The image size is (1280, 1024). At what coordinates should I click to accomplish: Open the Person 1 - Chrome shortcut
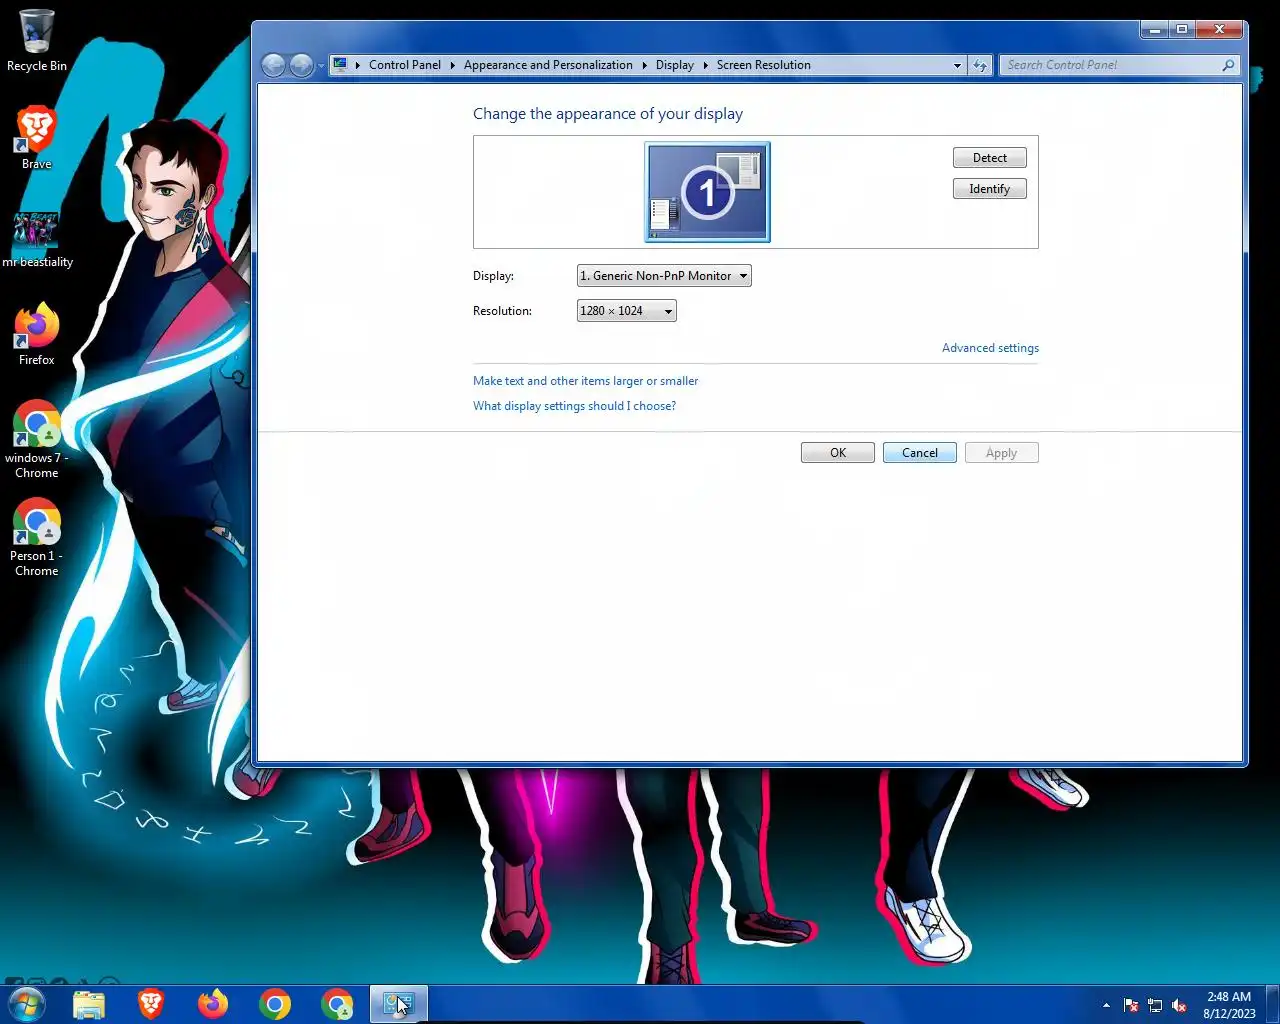click(36, 538)
